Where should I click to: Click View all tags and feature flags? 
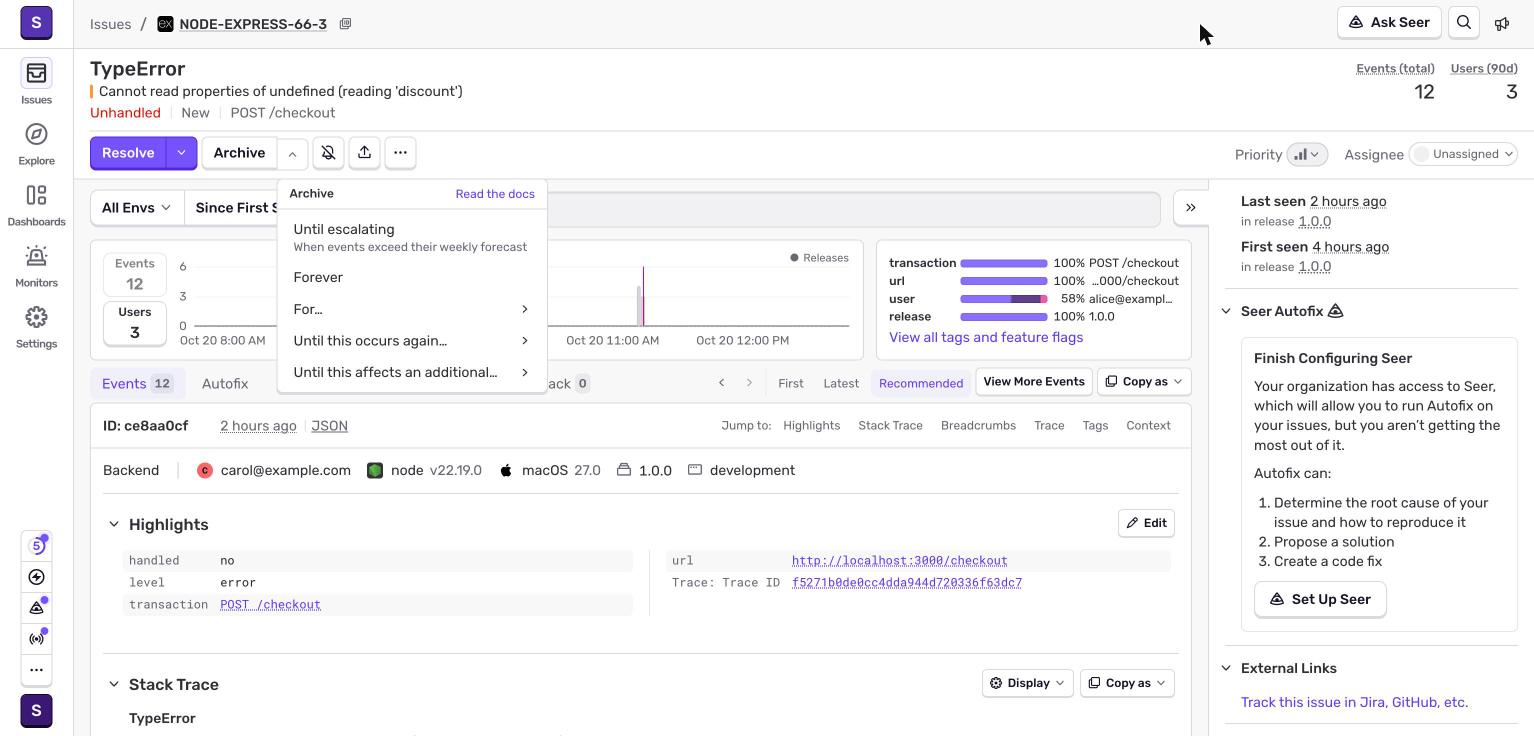(986, 337)
